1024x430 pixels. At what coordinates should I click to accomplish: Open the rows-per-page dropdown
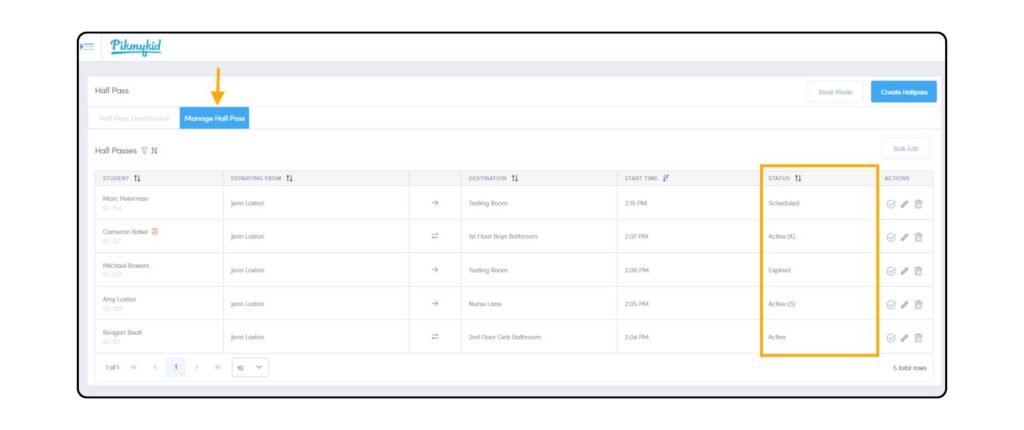click(x=250, y=368)
